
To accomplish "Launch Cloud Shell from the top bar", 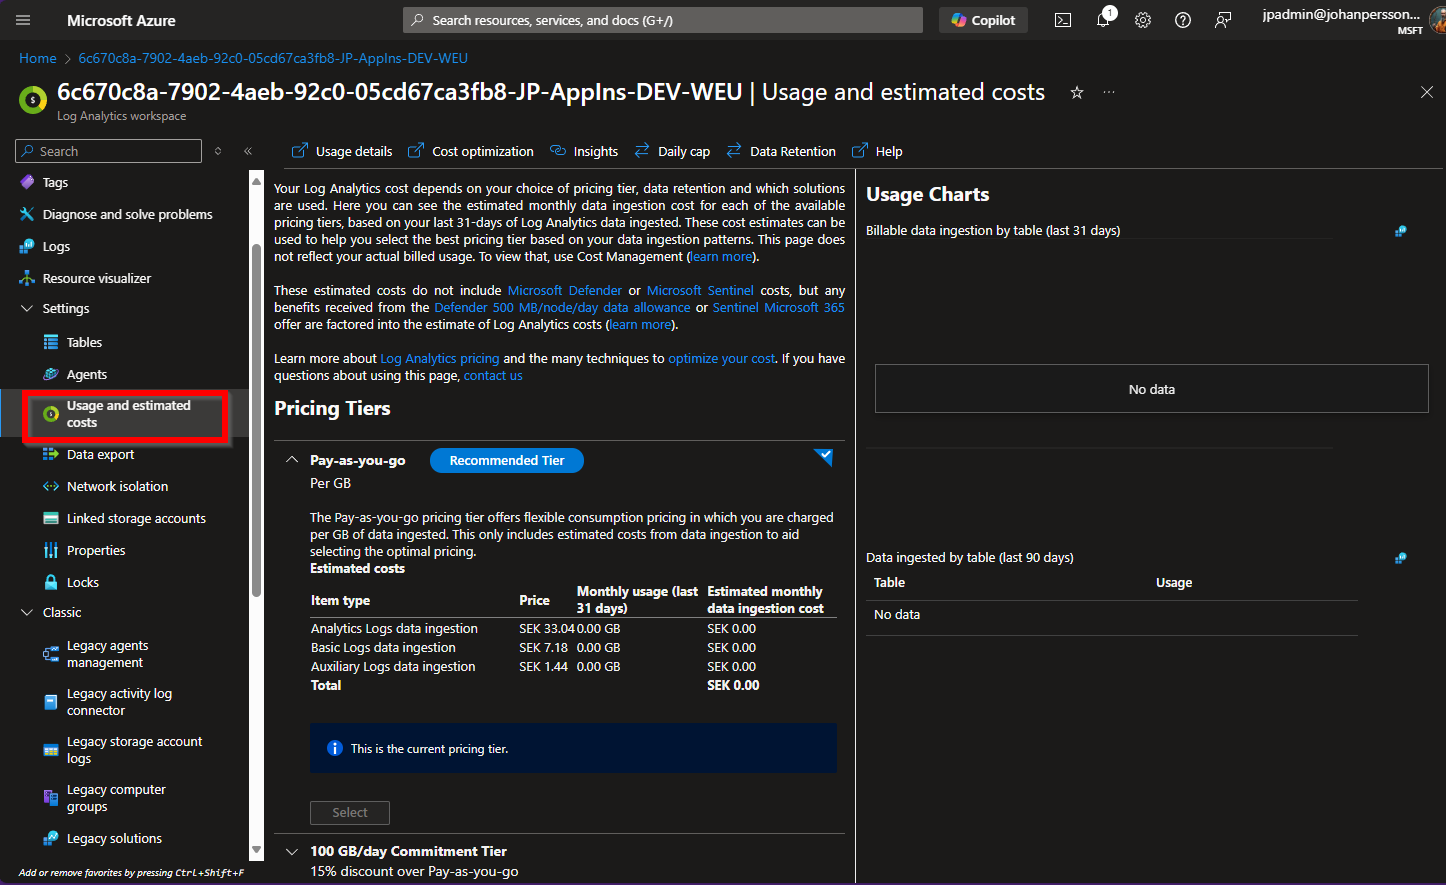I will click(1063, 20).
